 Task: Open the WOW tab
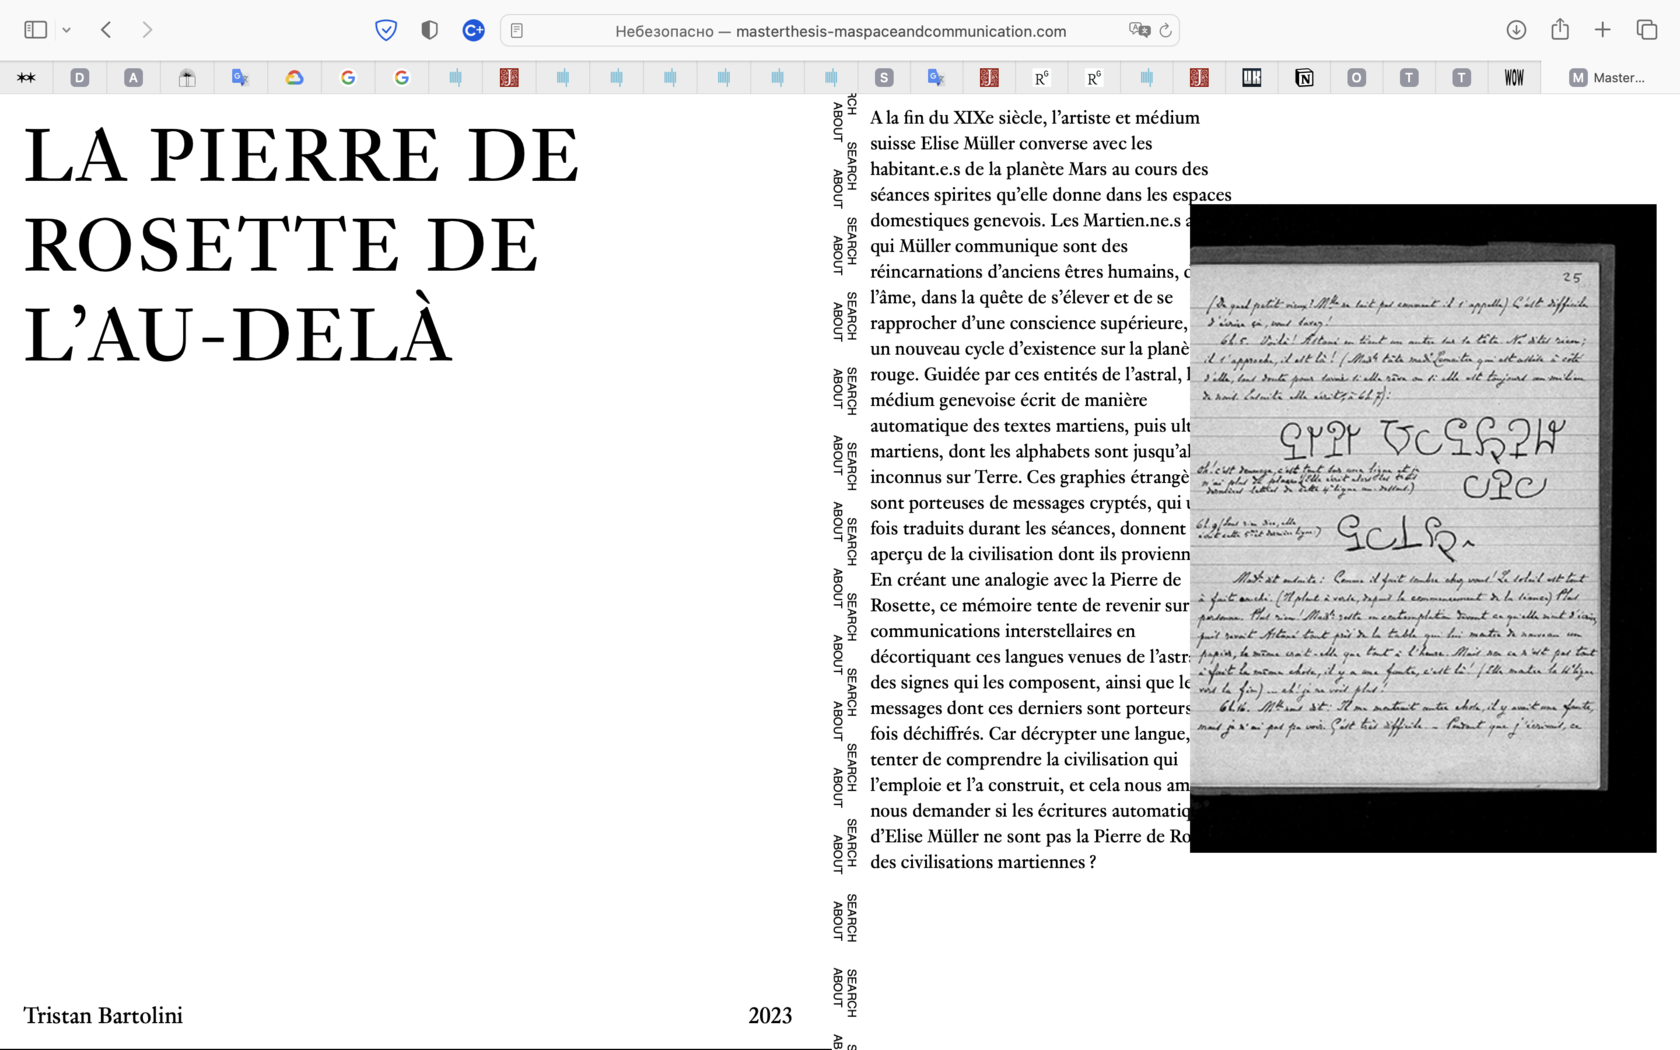(1514, 77)
